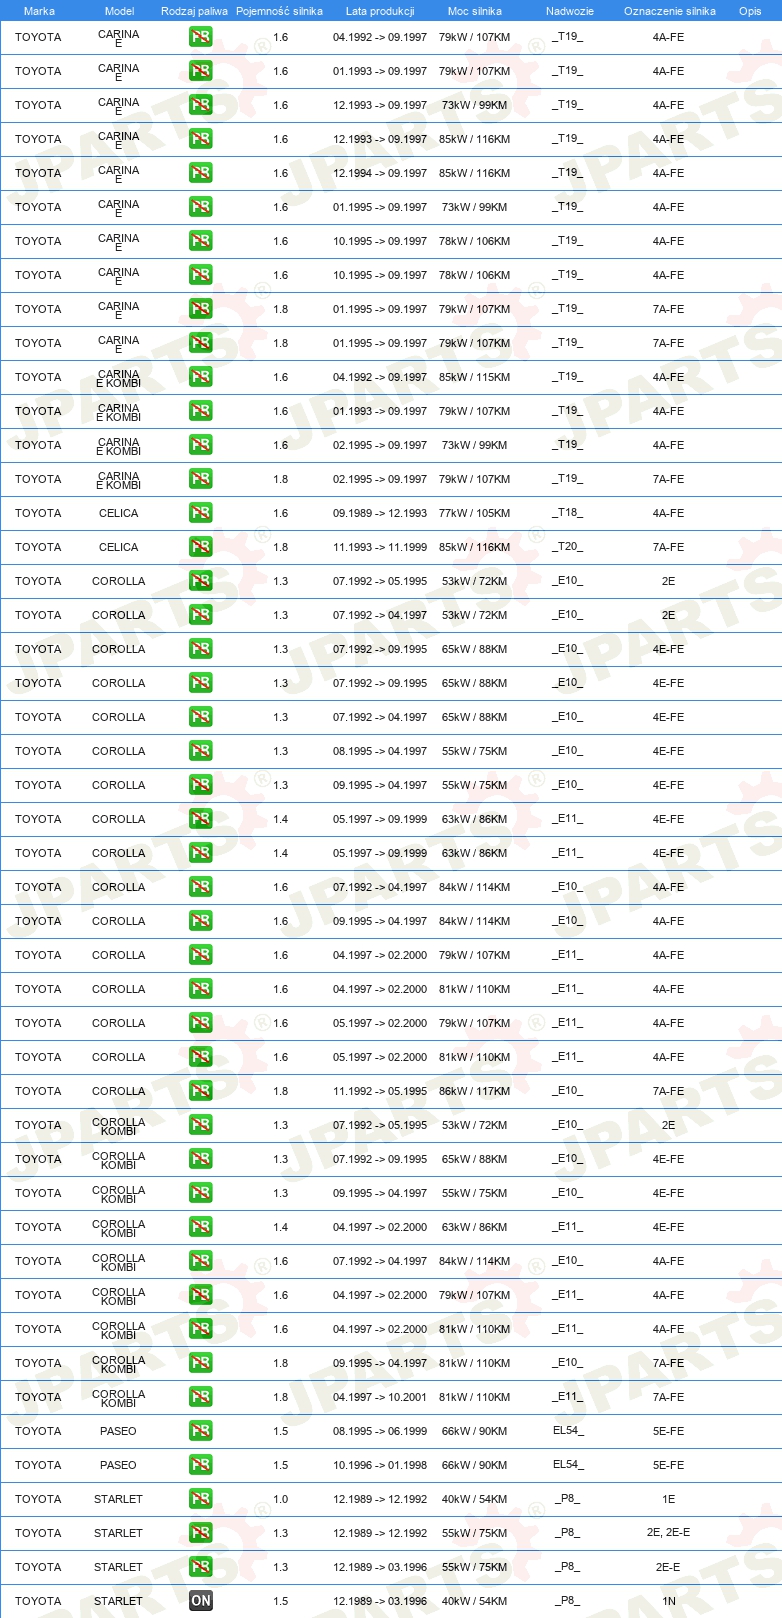This screenshot has height=1618, width=782.
Task: Click the ON diesel fuel icon for Starlet 1N
Action: coord(201,1600)
